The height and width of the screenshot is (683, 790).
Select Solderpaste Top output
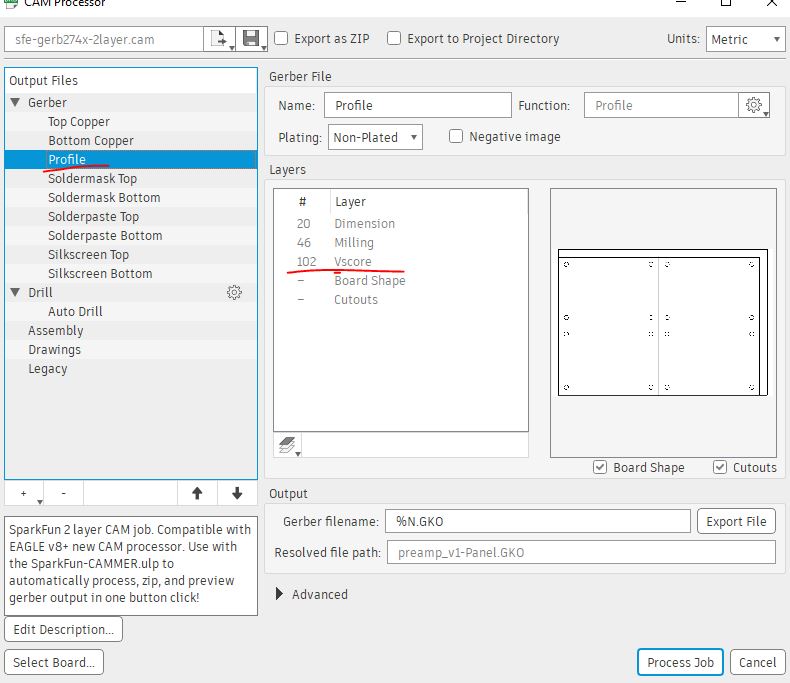93,217
